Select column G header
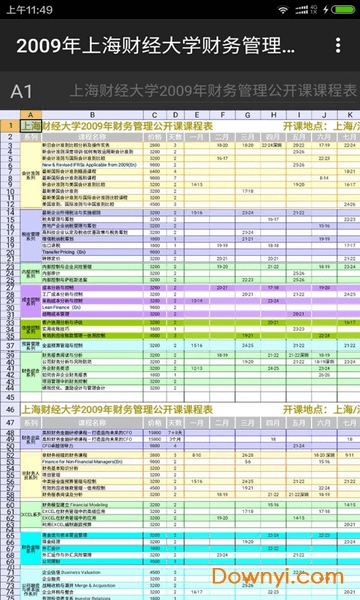Viewport: 360px width, 600px height. coord(248,115)
